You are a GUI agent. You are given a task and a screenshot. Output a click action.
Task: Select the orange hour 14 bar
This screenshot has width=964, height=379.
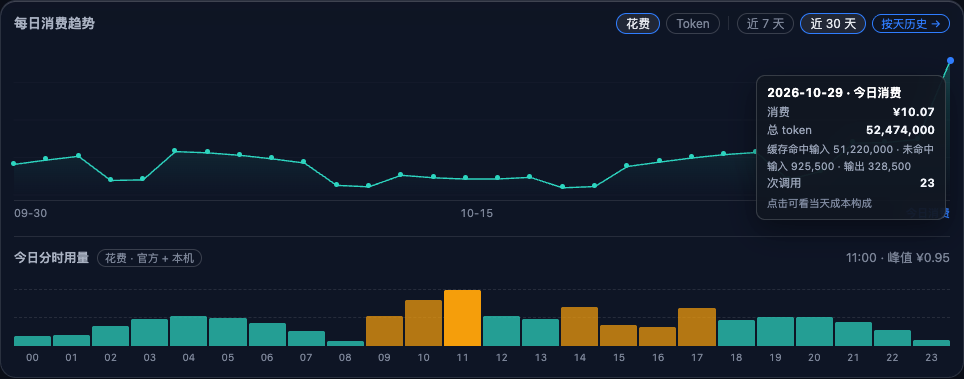click(579, 326)
